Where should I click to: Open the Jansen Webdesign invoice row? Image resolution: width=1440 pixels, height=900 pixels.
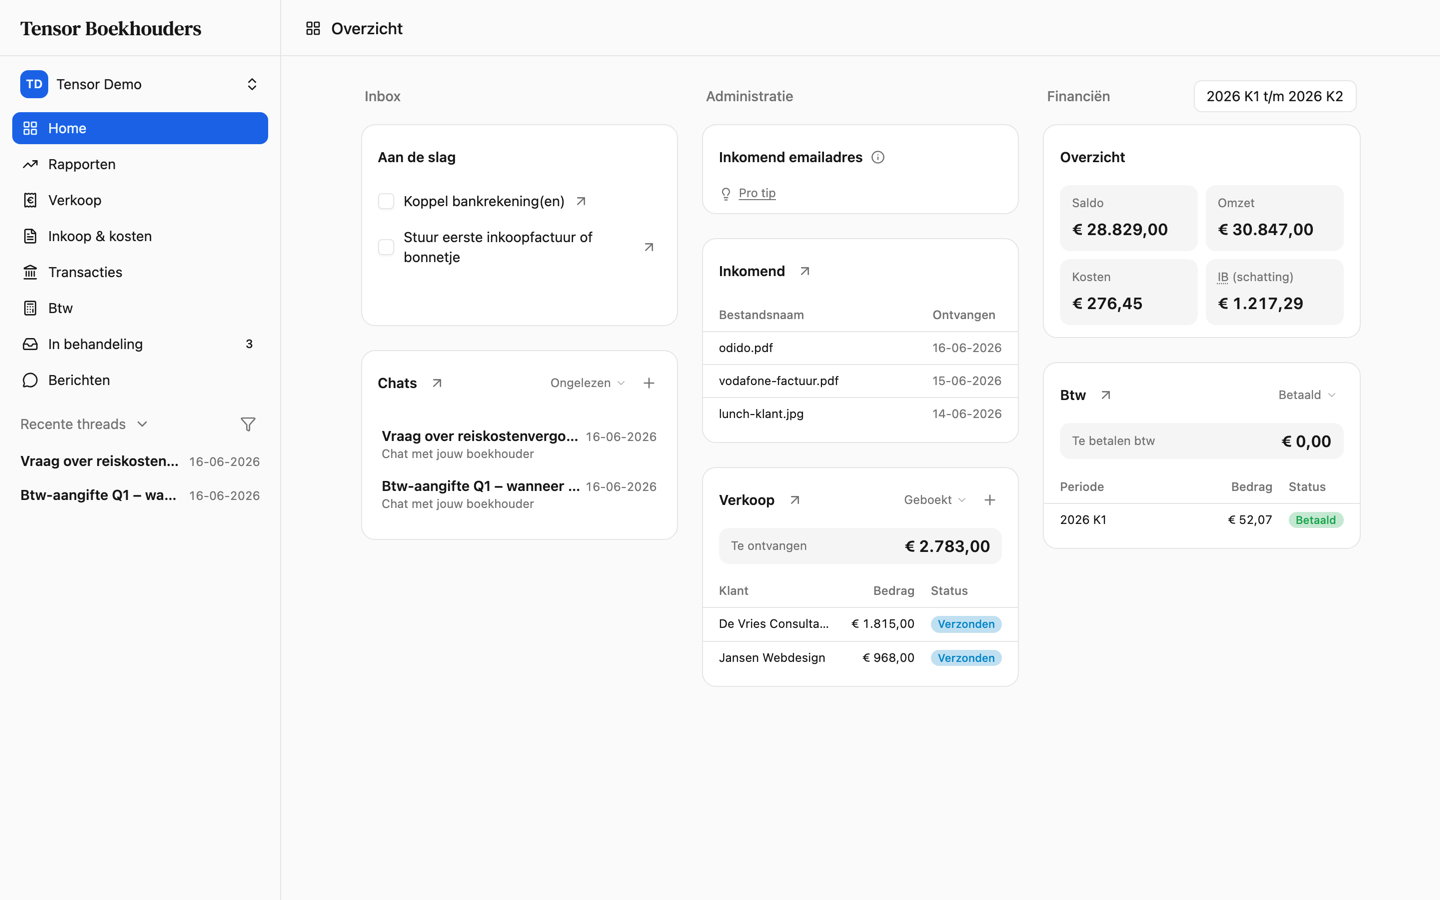[x=860, y=658]
